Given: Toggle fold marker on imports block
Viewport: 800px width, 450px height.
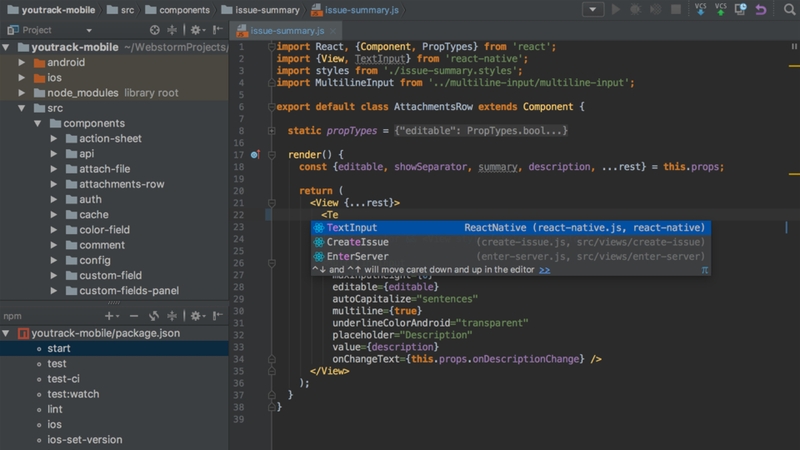Looking at the screenshot, I should coord(272,47).
